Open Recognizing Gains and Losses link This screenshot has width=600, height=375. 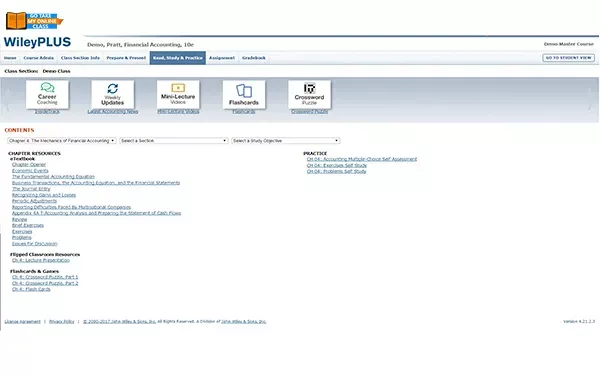pos(44,195)
